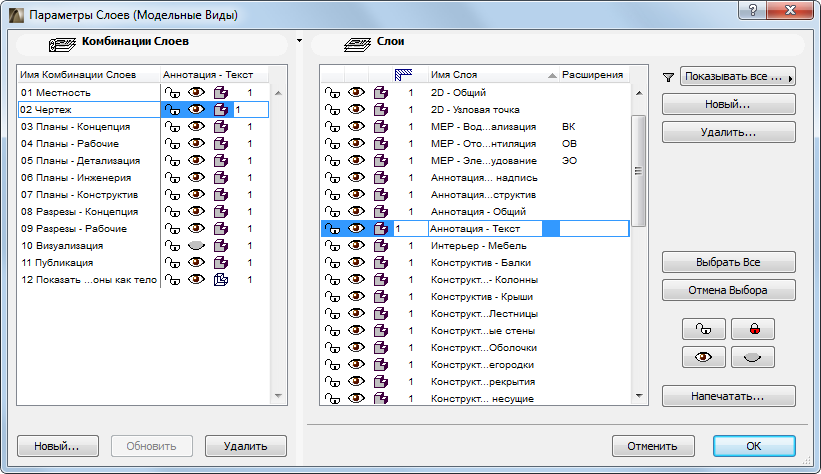Click Новый button under layer combinations
This screenshot has height=474, width=821.
58,446
